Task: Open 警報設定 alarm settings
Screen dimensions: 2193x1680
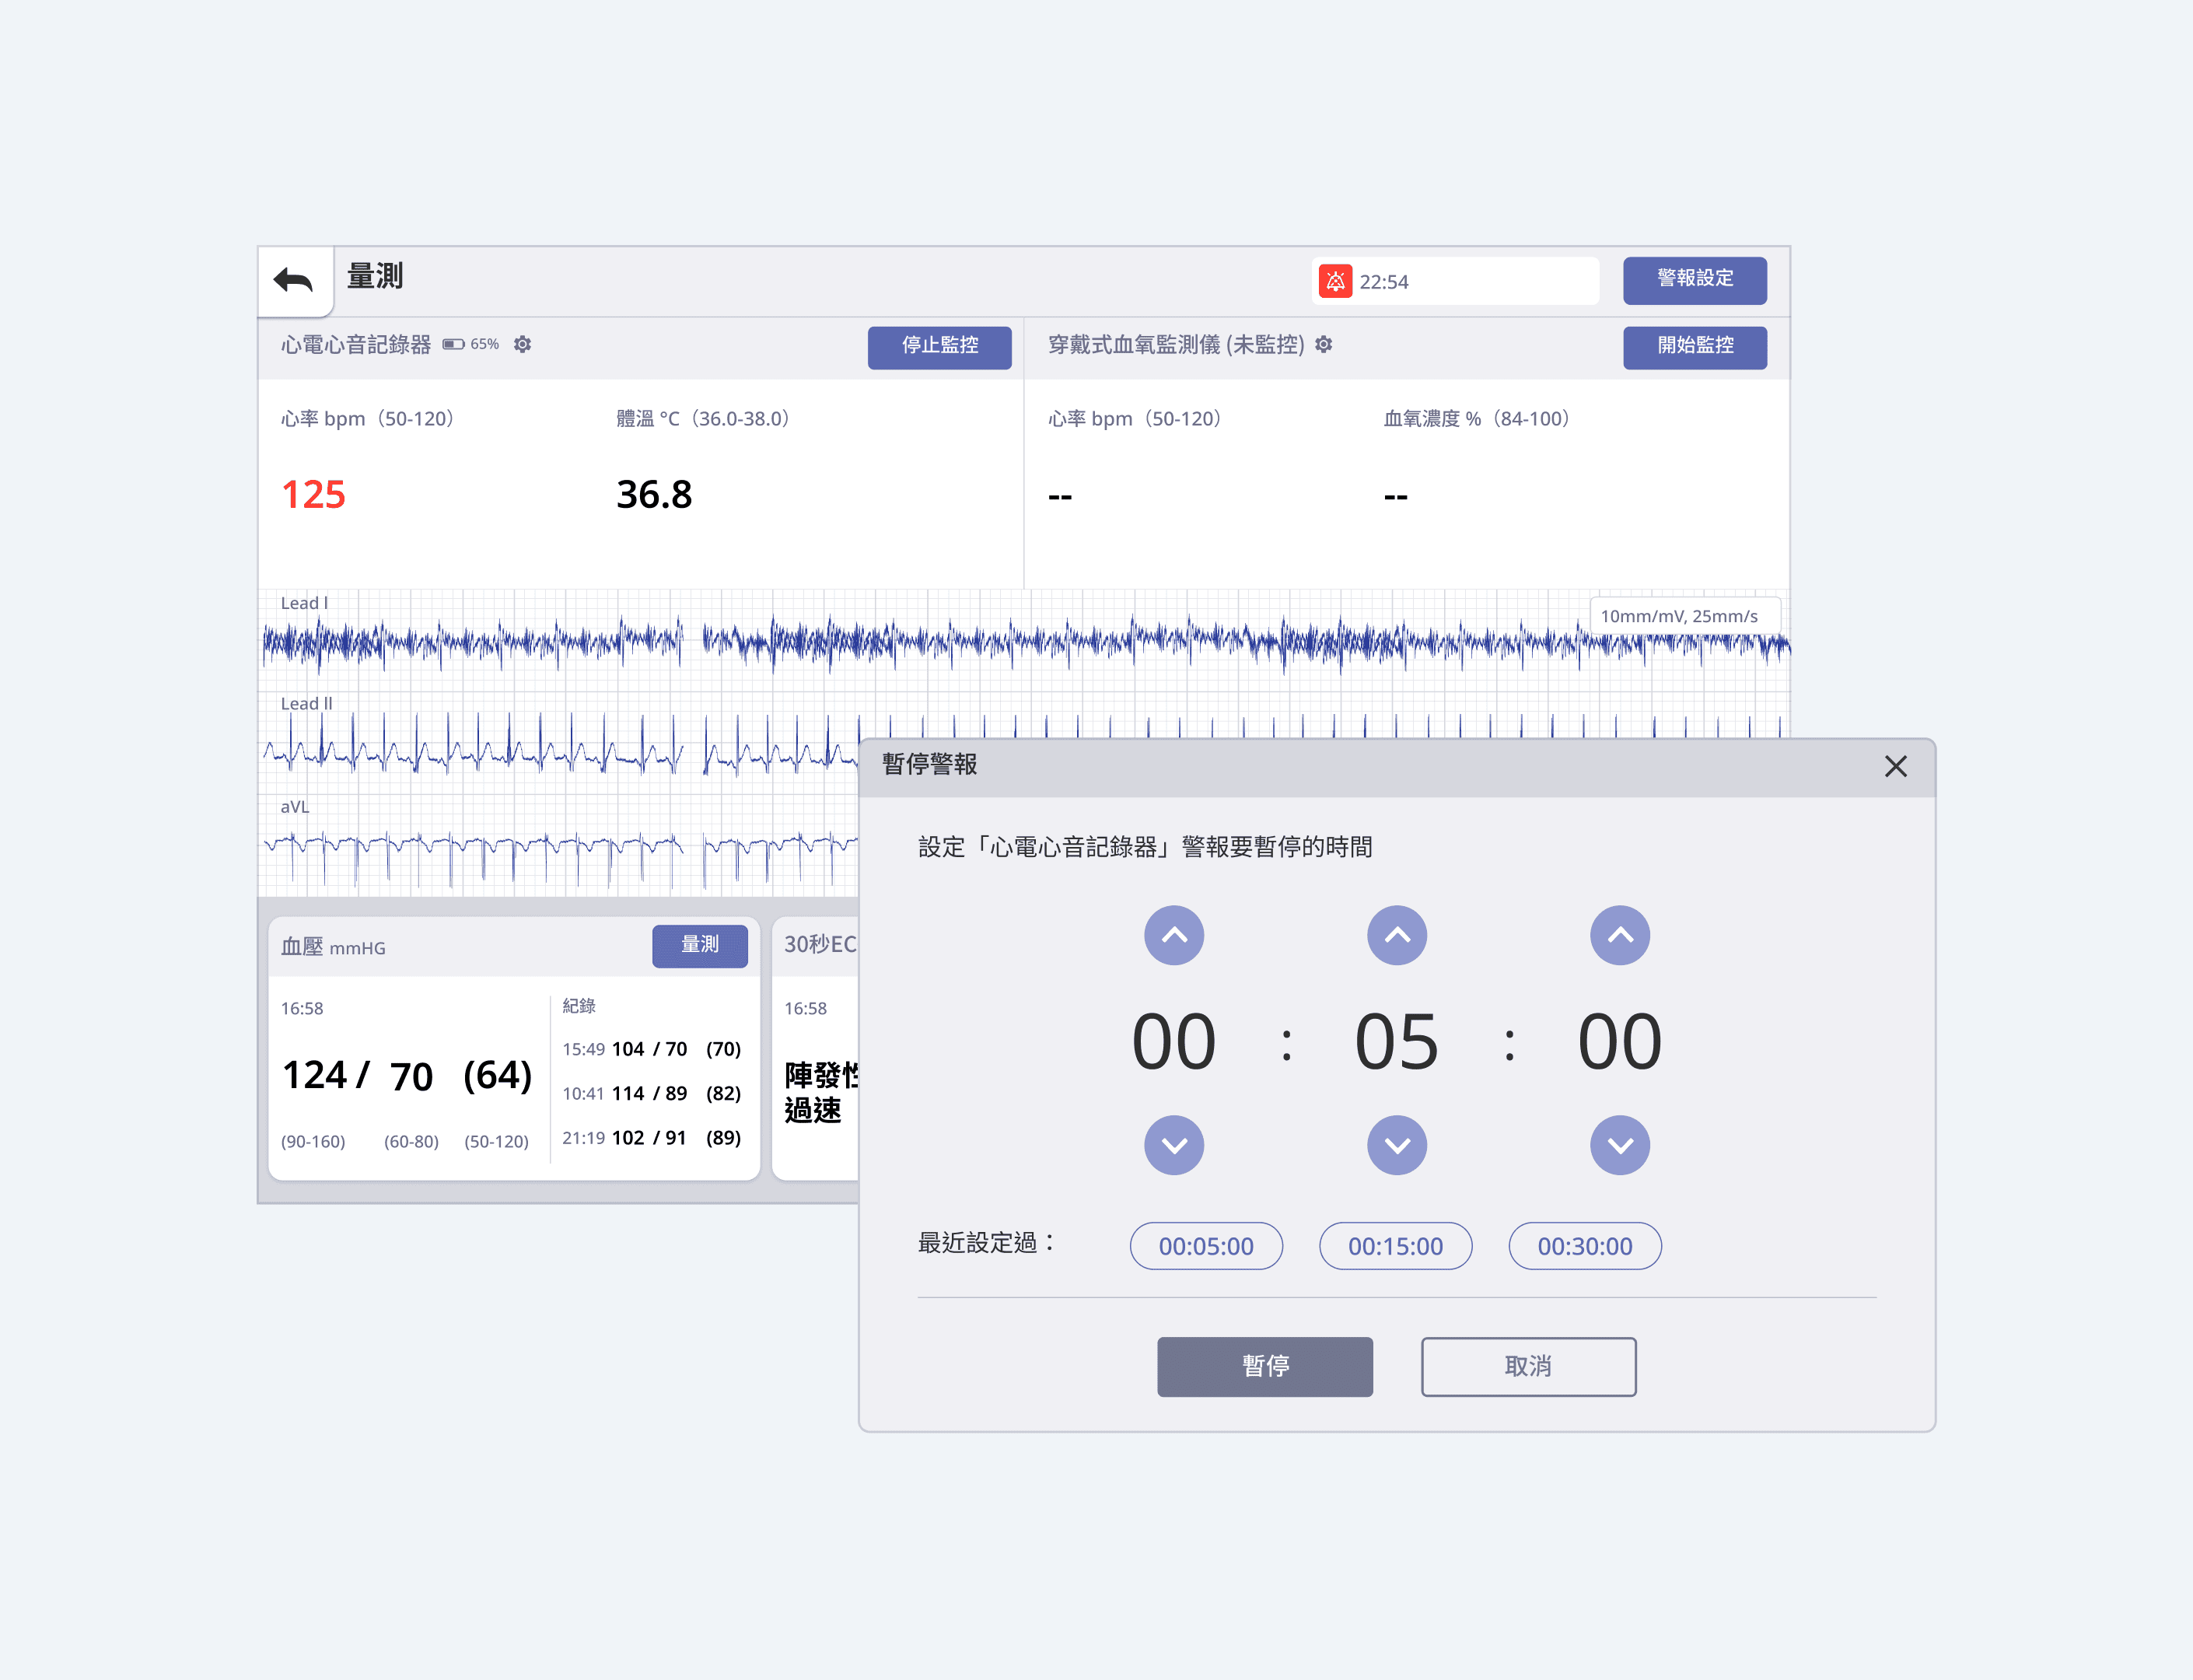Action: coord(1694,280)
